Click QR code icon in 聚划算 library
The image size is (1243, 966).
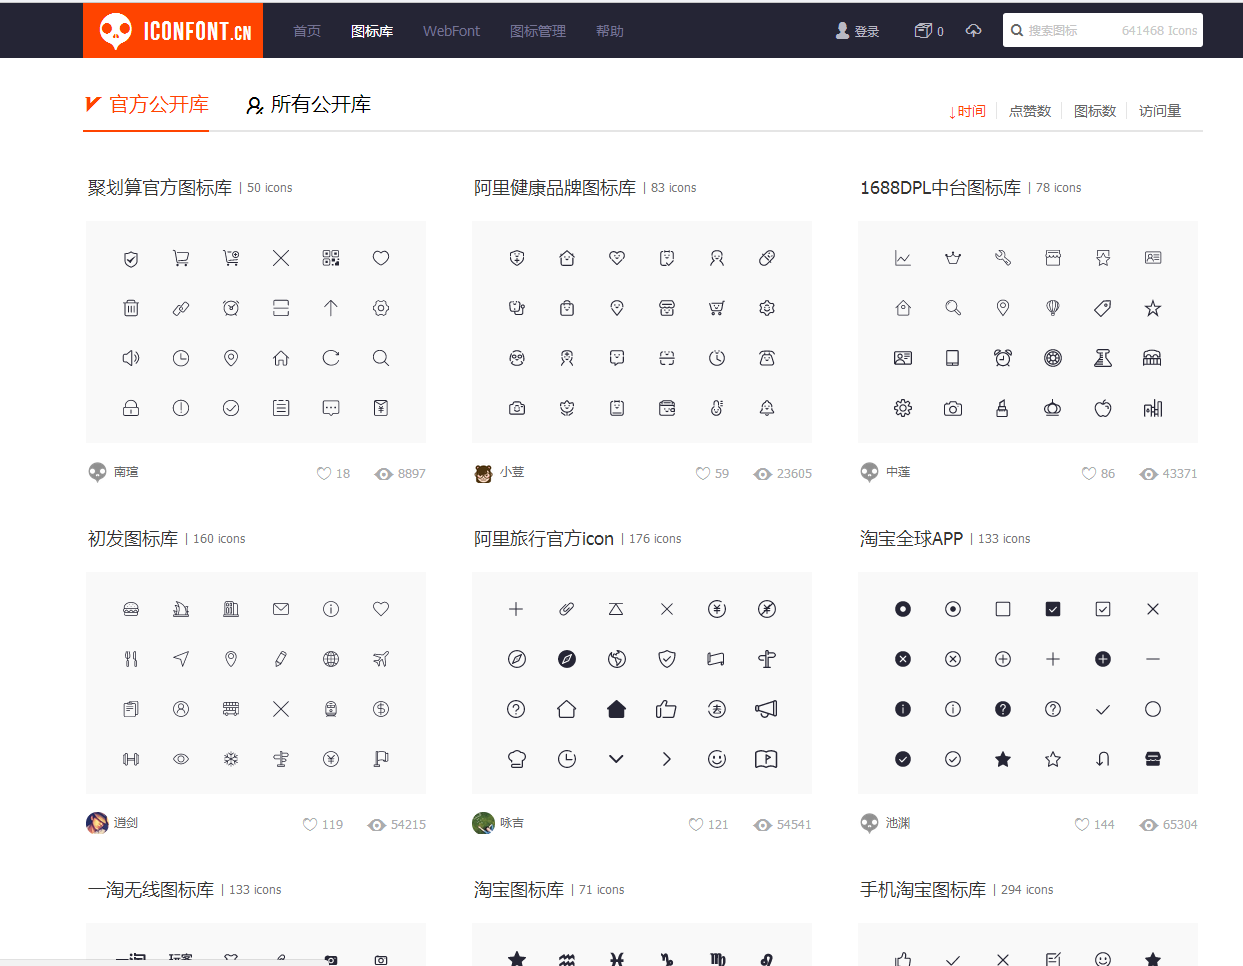[331, 258]
